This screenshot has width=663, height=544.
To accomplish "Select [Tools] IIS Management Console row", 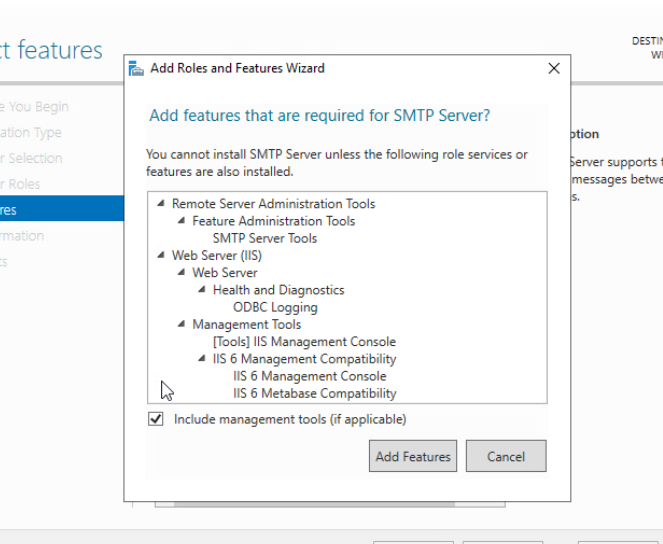I will [304, 342].
